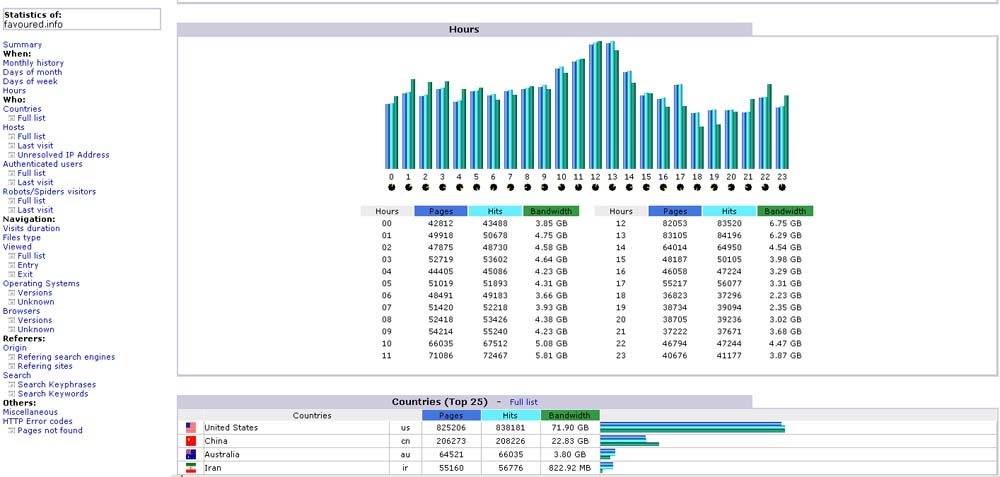Click clock icon under hour 21
1000x477 pixels.
click(748, 187)
